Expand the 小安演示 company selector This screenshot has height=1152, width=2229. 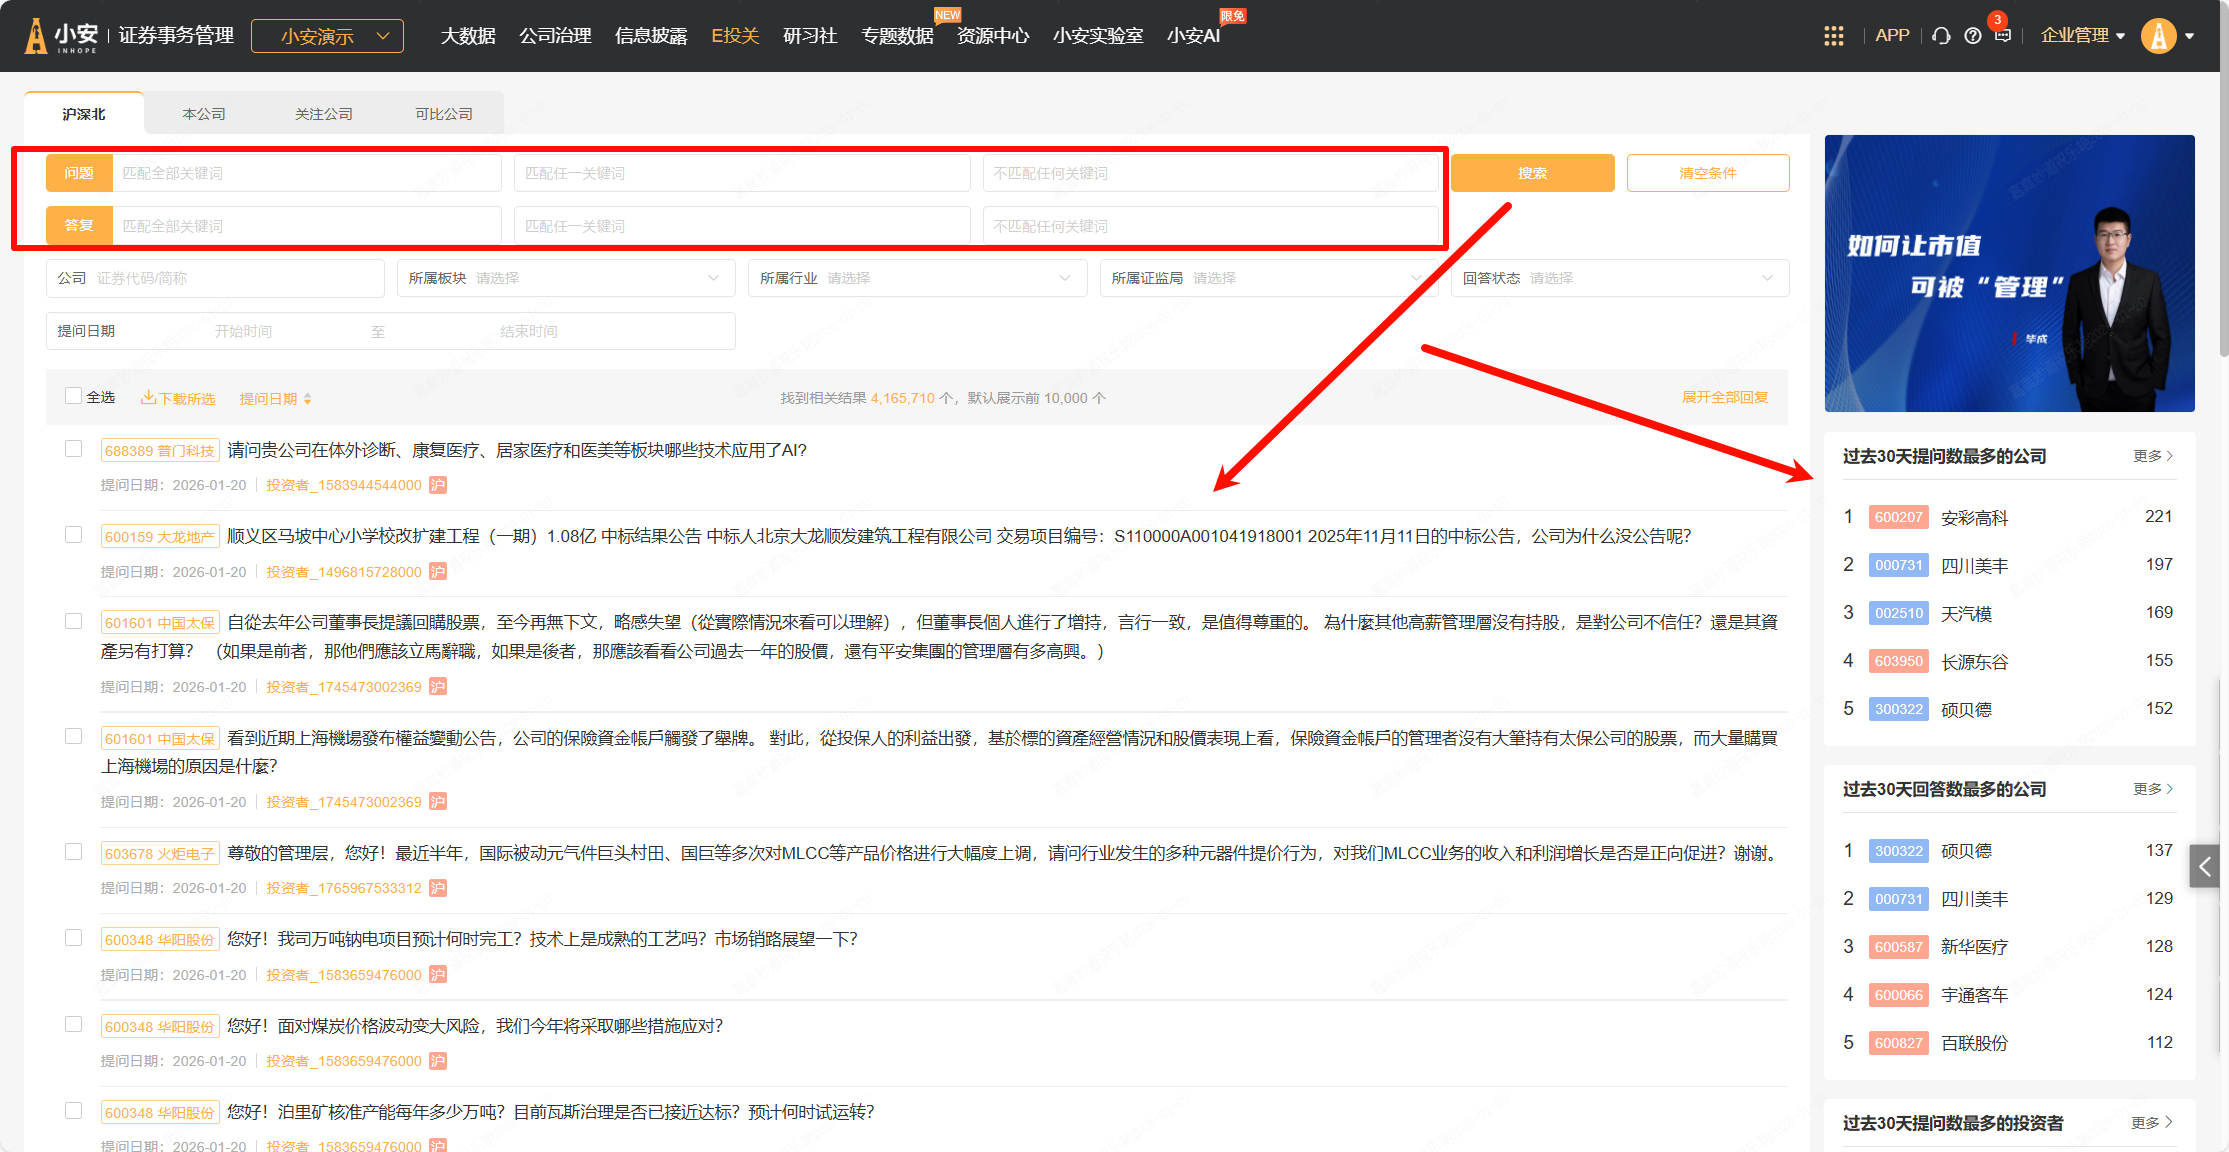pos(328,36)
